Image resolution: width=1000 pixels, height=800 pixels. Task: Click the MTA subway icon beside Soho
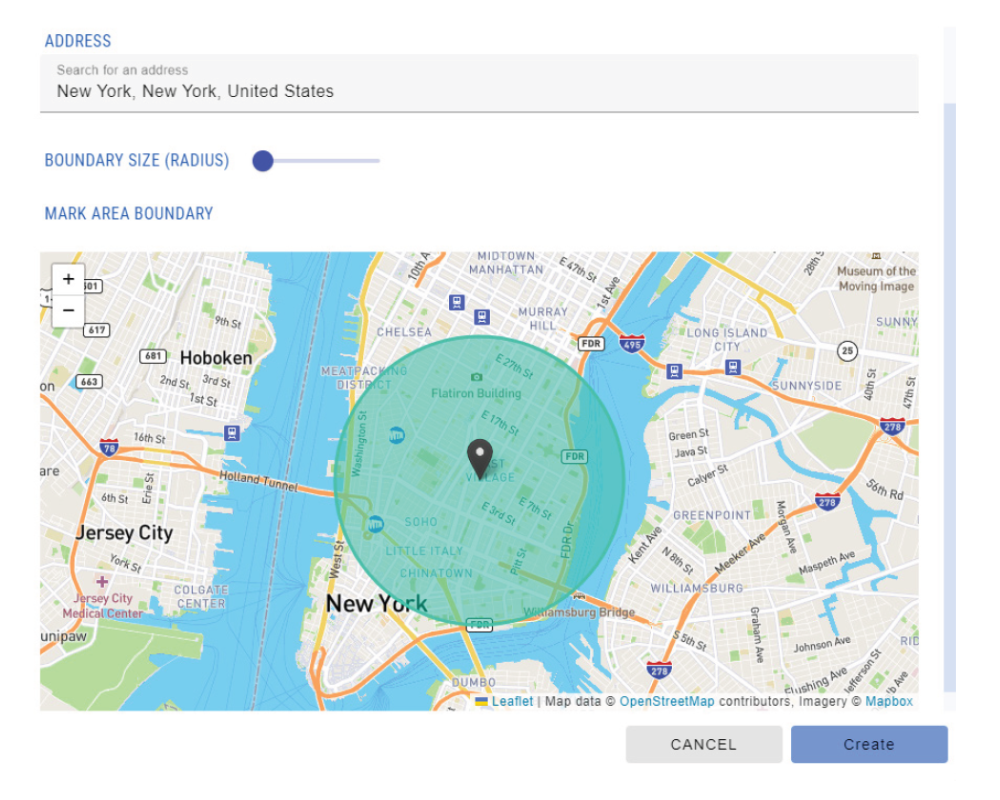coord(375,523)
